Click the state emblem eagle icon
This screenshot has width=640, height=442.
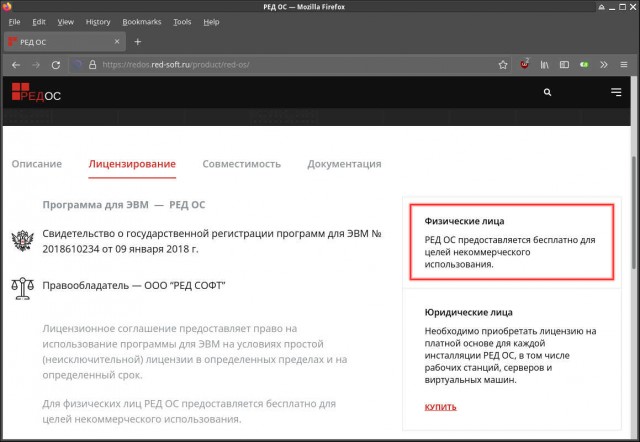click(x=22, y=240)
